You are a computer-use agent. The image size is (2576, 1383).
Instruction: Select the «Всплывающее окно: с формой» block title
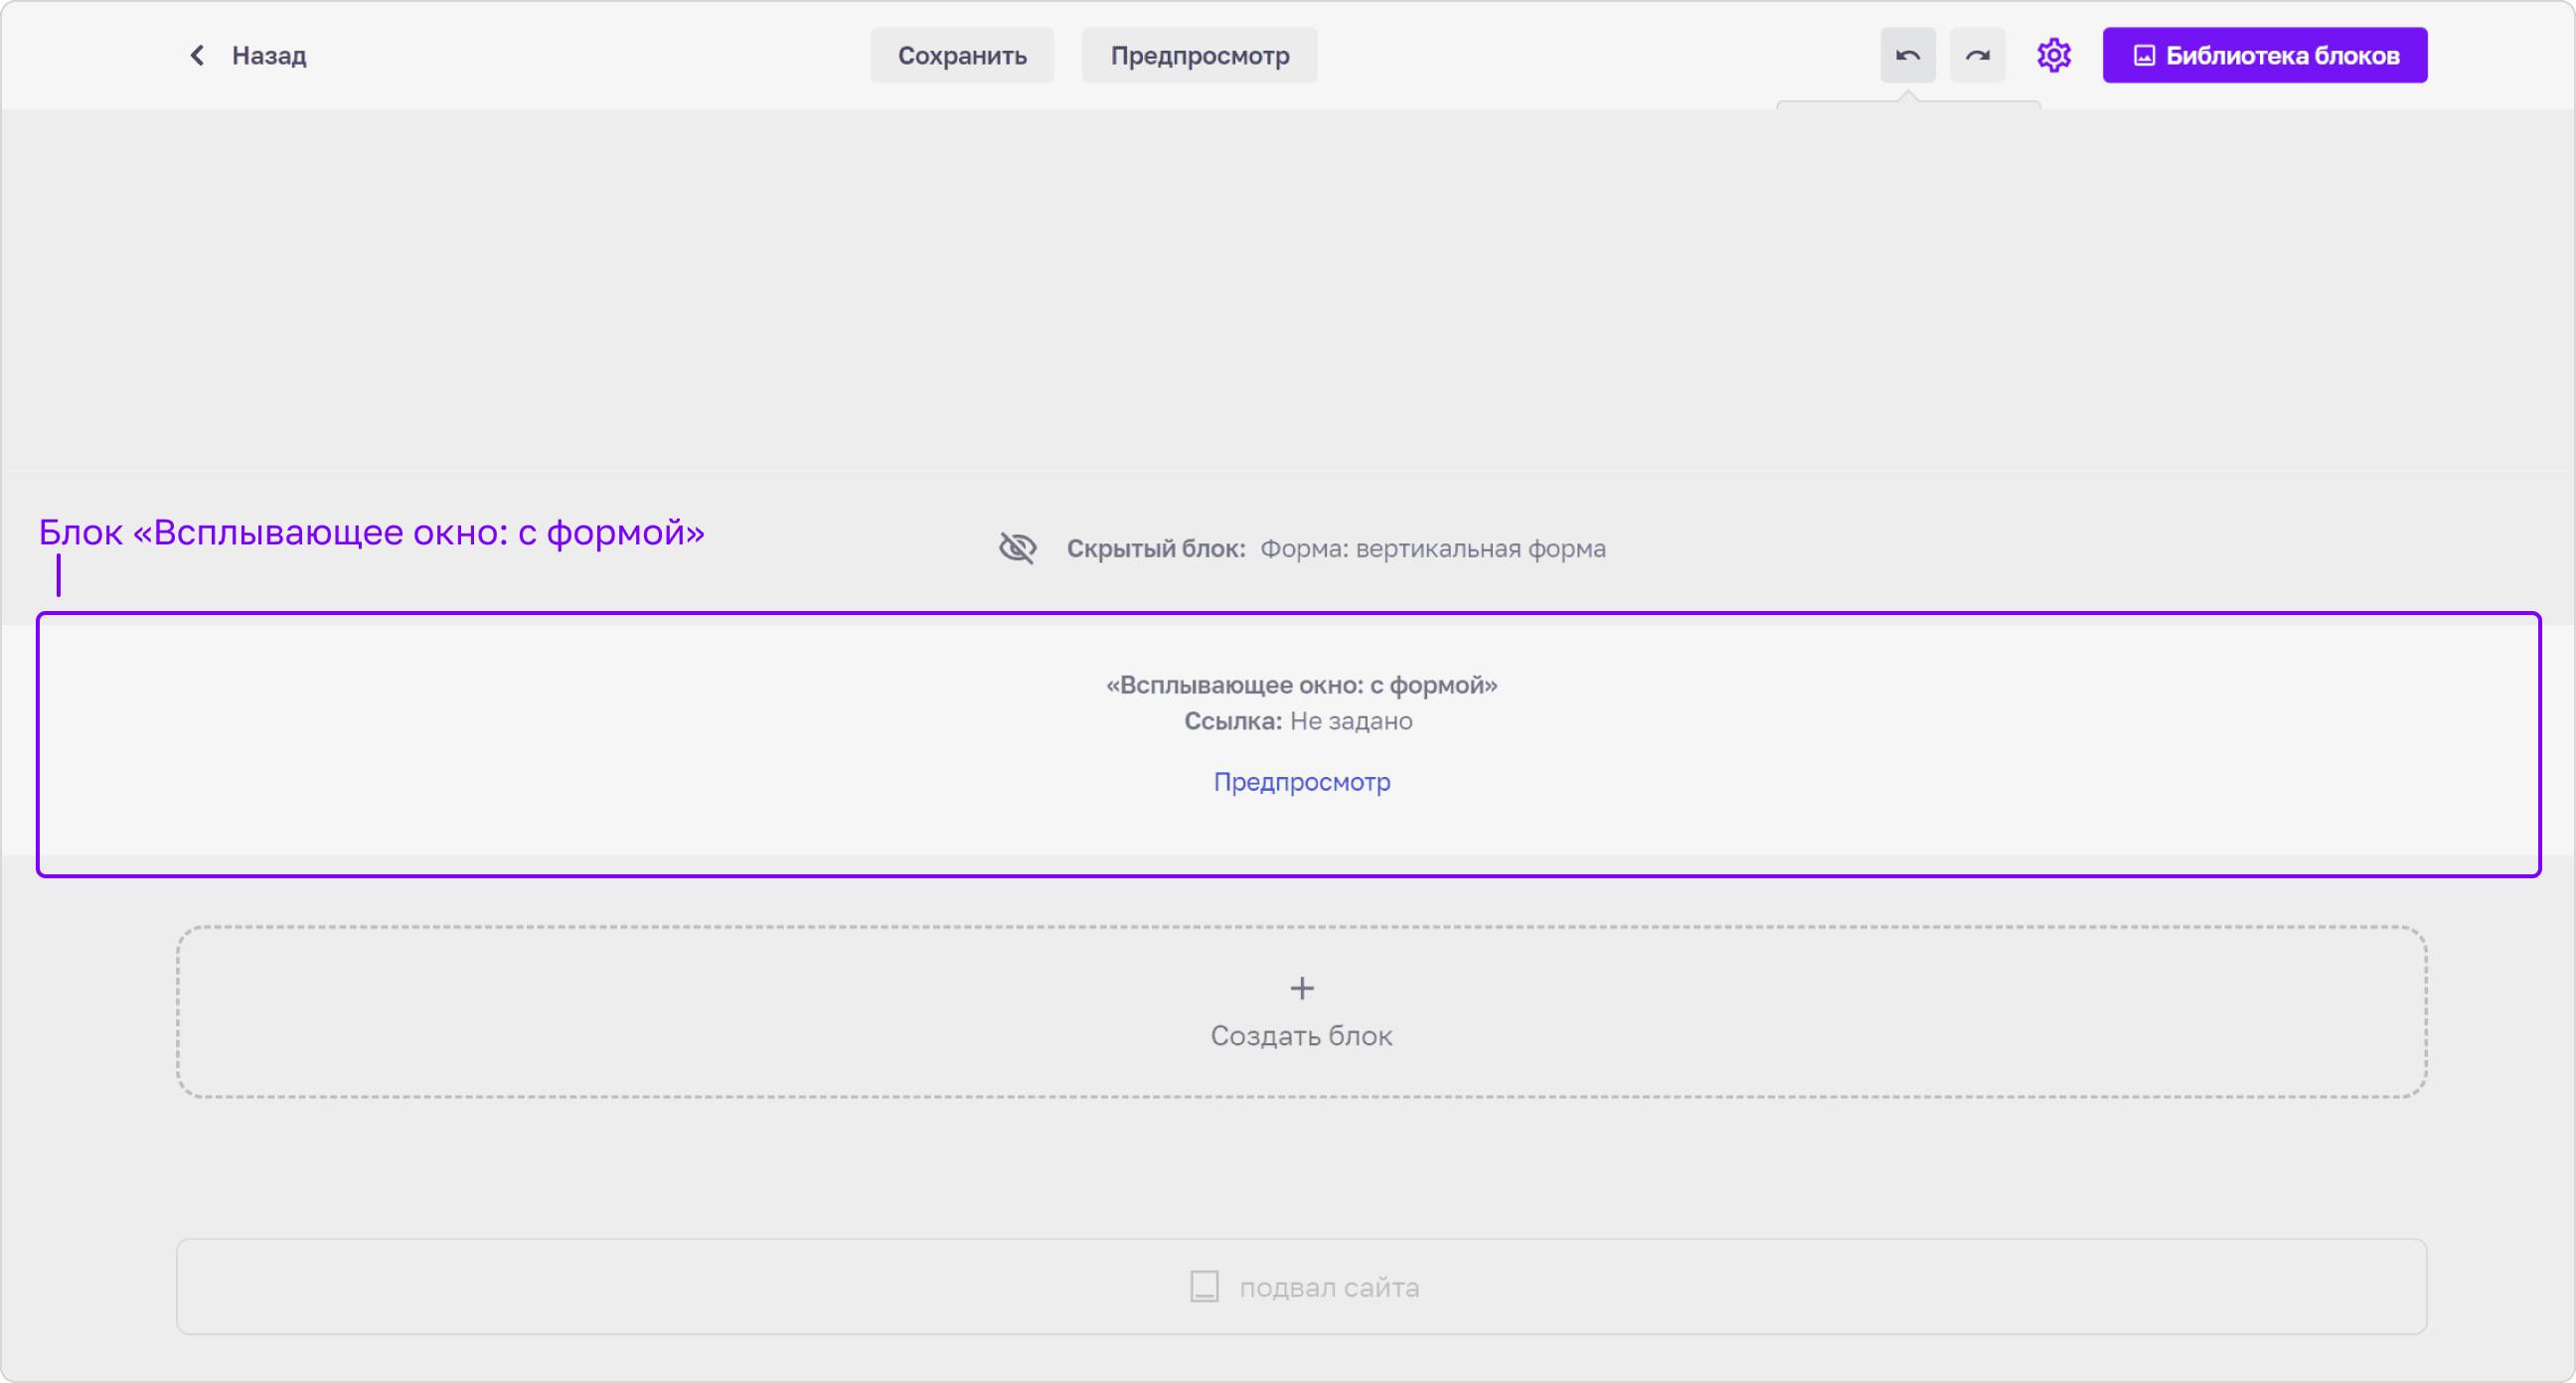coord(1301,685)
